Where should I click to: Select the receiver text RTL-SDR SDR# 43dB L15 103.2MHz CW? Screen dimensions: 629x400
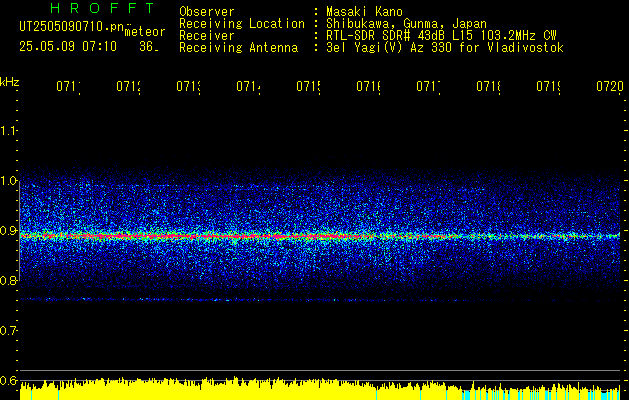click(x=441, y=36)
